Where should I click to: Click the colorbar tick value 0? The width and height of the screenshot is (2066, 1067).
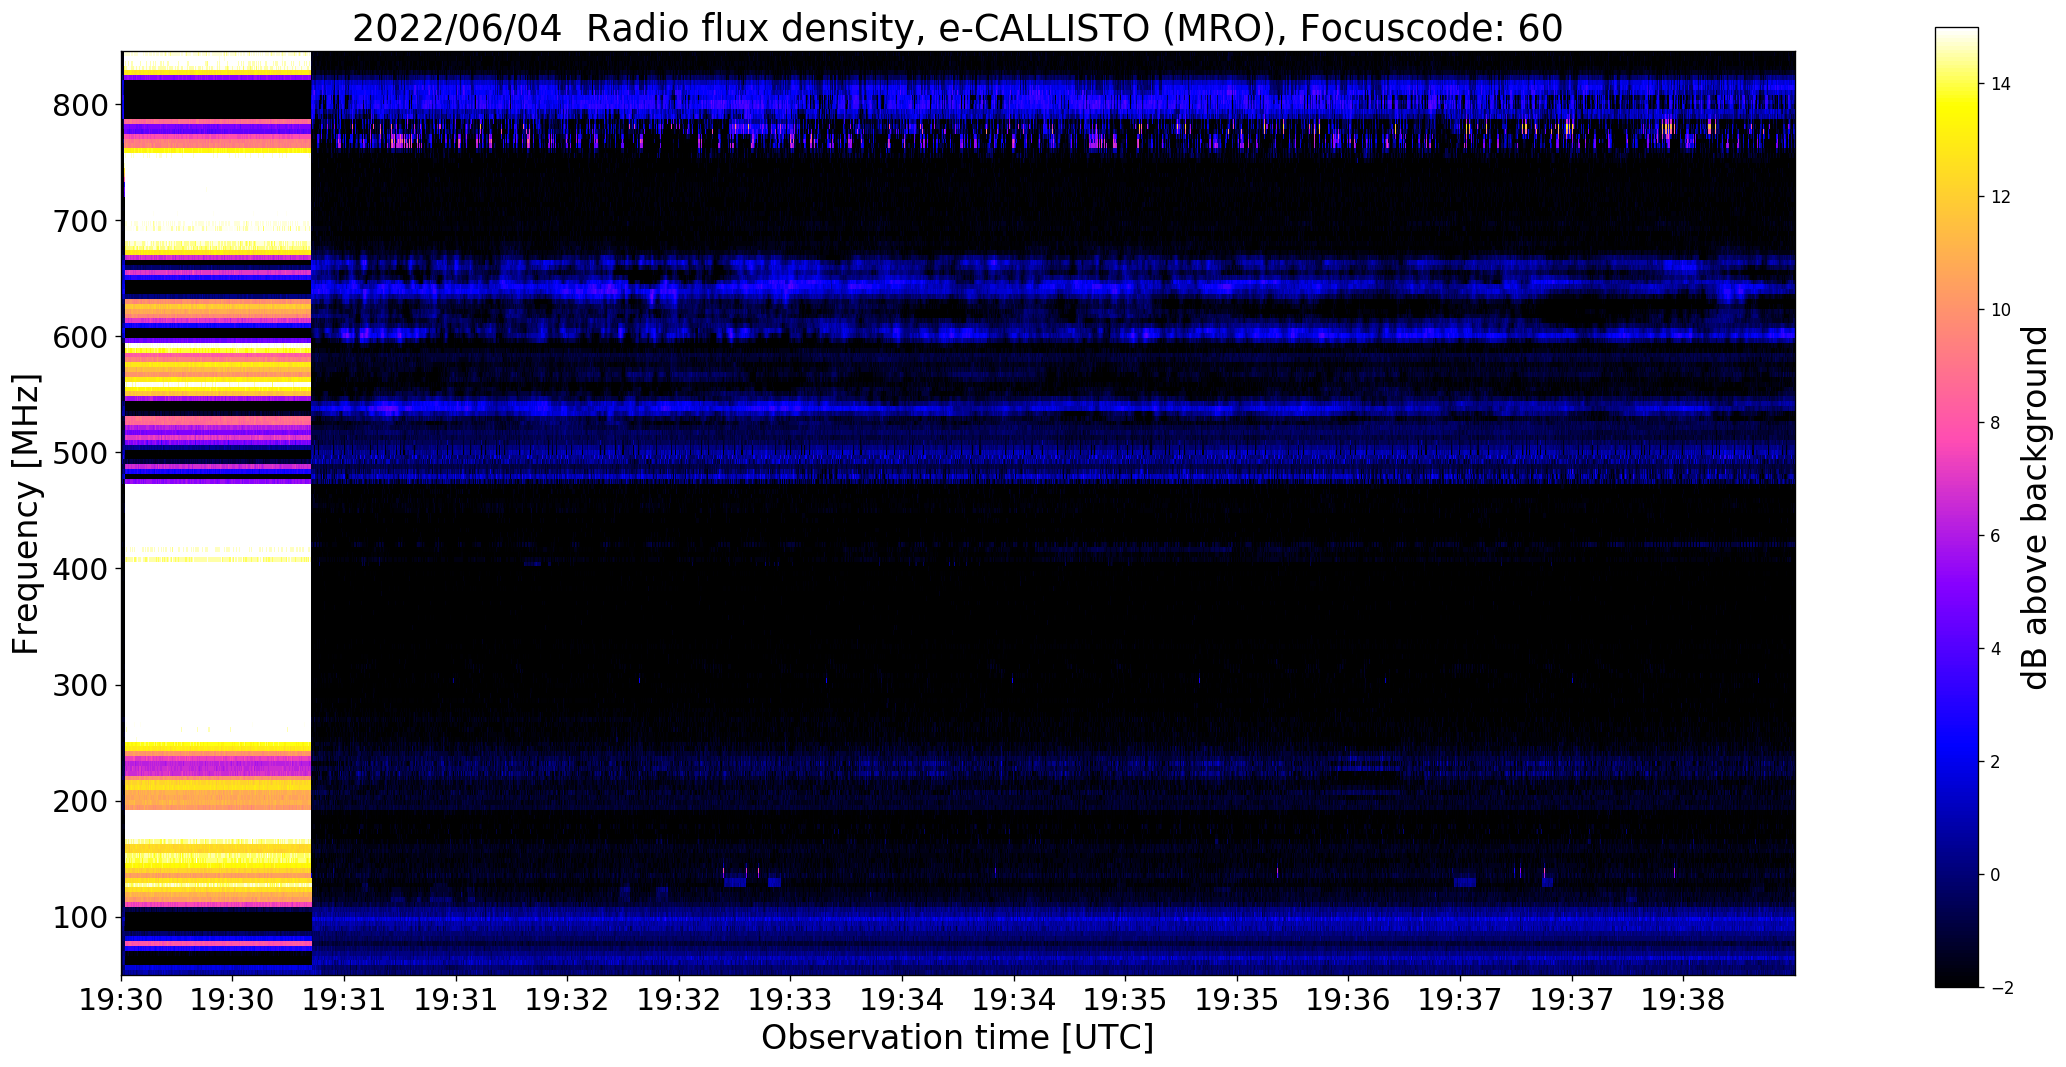[x=1996, y=875]
